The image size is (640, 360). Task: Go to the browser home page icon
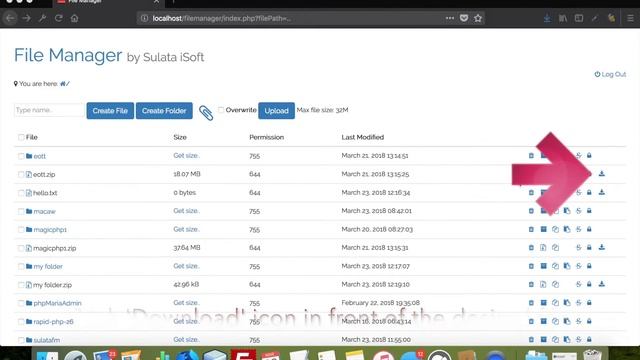point(74,18)
